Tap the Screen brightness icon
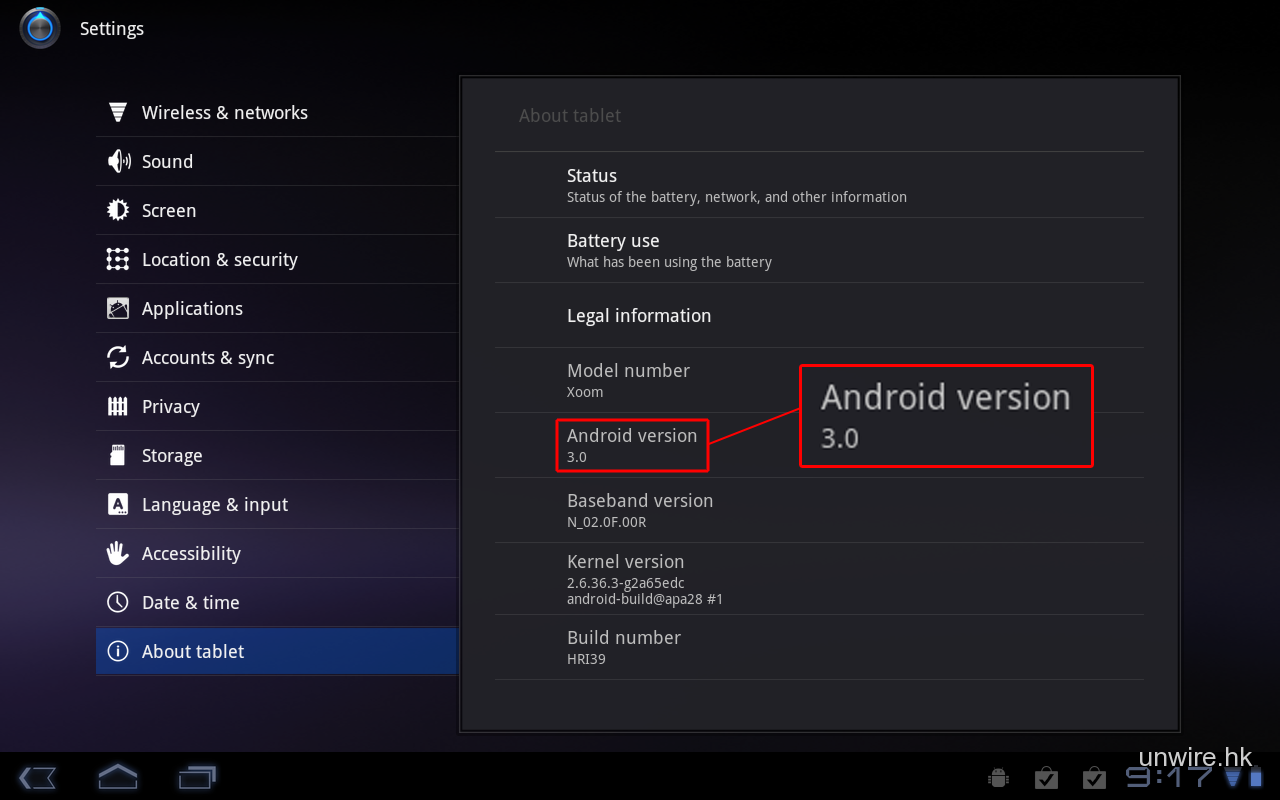Screen dimensions: 1280x800 click(118, 211)
